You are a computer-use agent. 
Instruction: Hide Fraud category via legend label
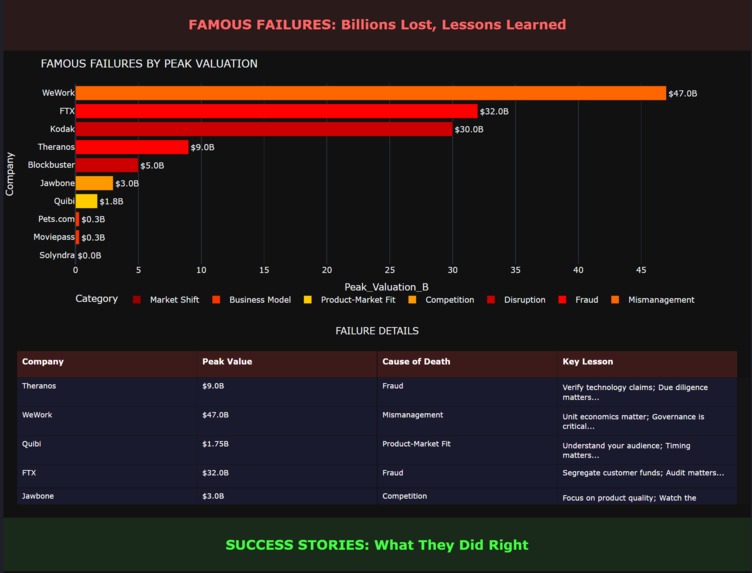tap(587, 300)
